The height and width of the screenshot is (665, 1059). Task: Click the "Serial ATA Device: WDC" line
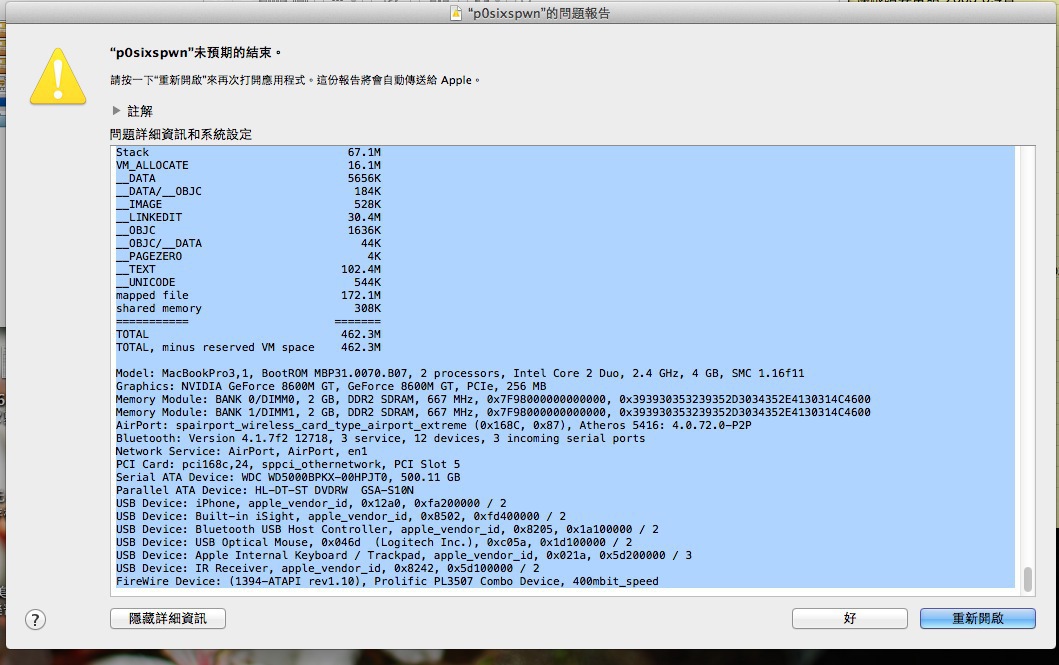pos(288,477)
